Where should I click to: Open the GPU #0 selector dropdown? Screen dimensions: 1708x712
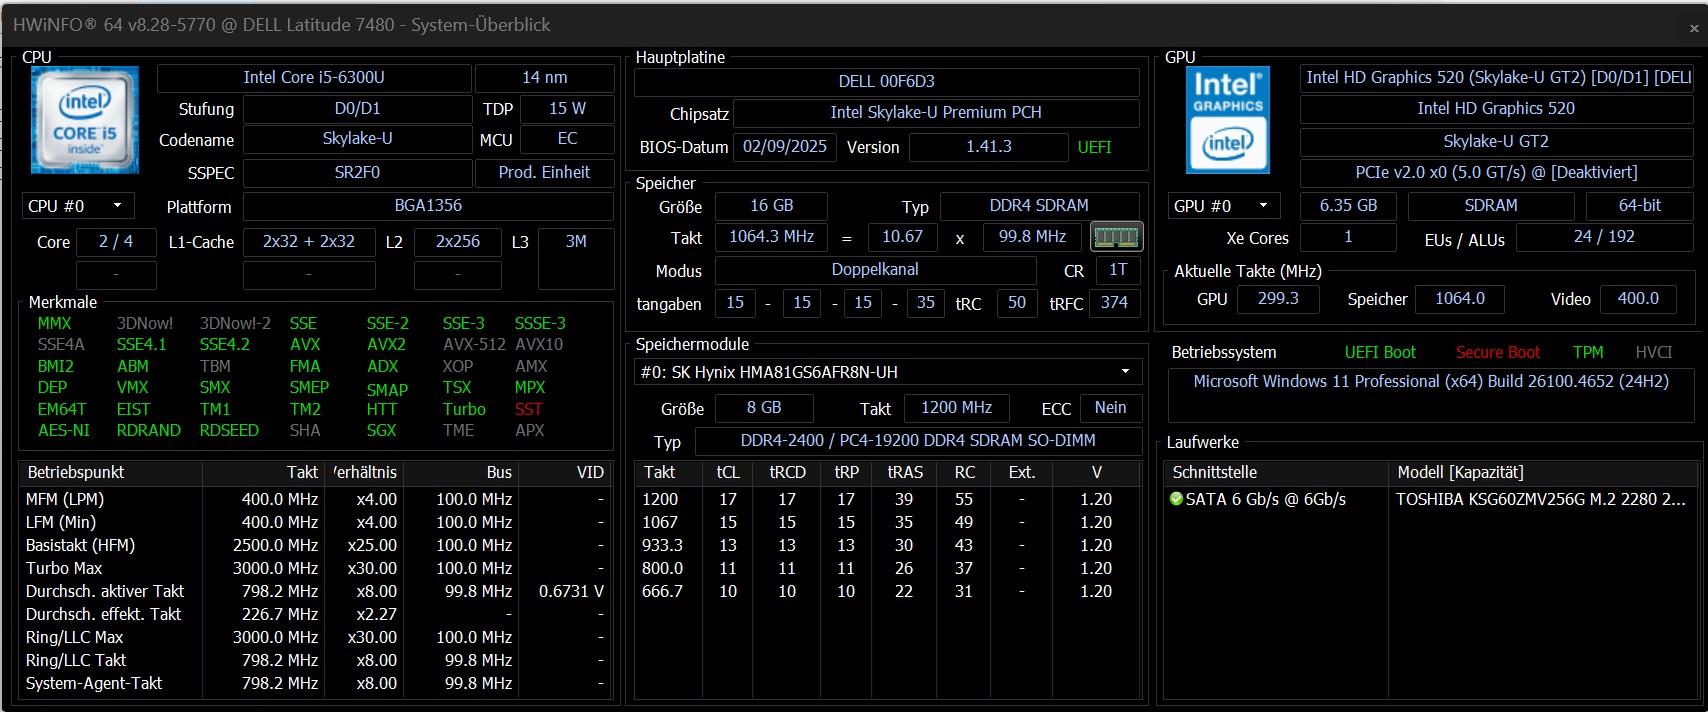point(1224,206)
